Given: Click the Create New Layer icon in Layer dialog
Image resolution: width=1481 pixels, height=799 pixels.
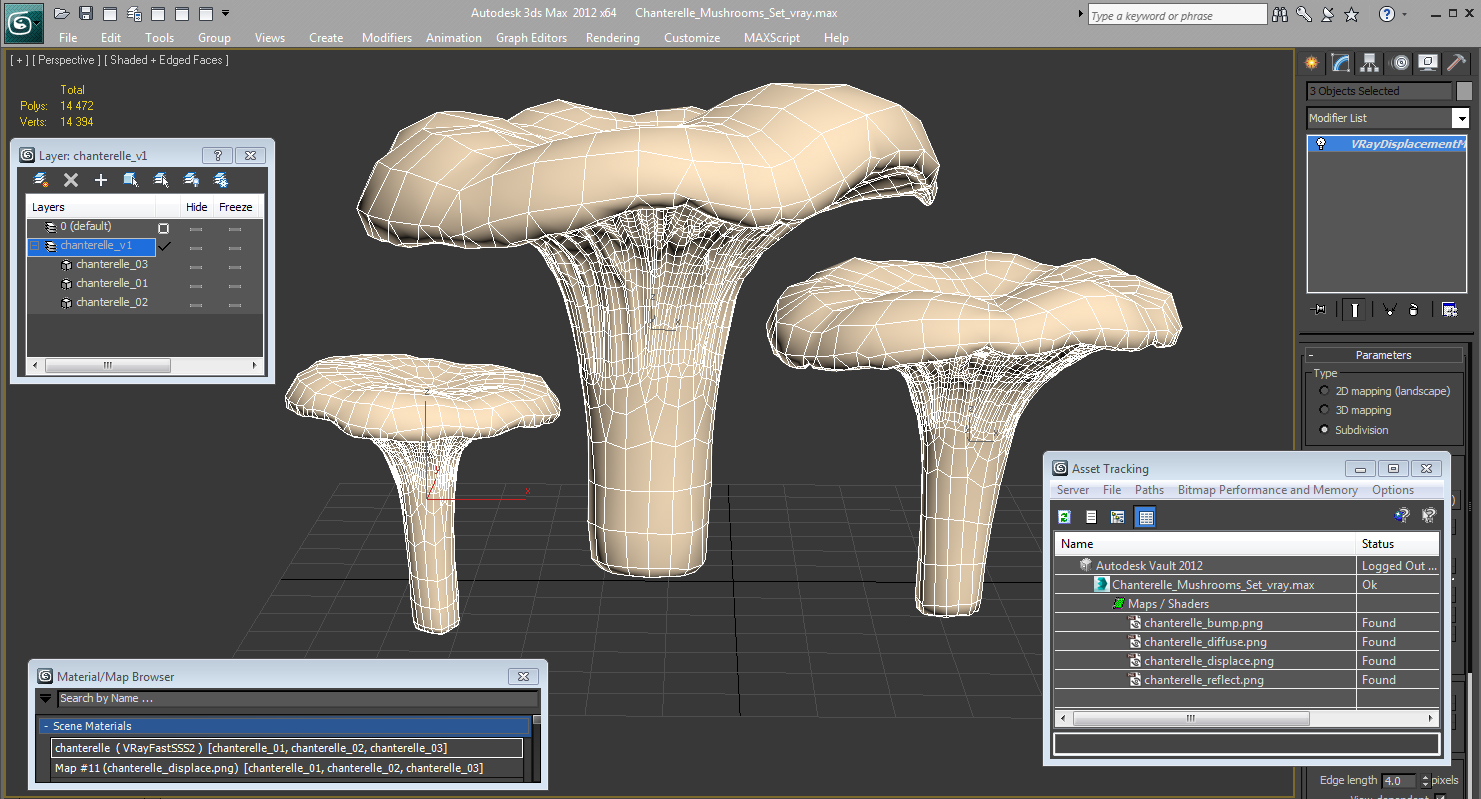Looking at the screenshot, I should tap(41, 180).
